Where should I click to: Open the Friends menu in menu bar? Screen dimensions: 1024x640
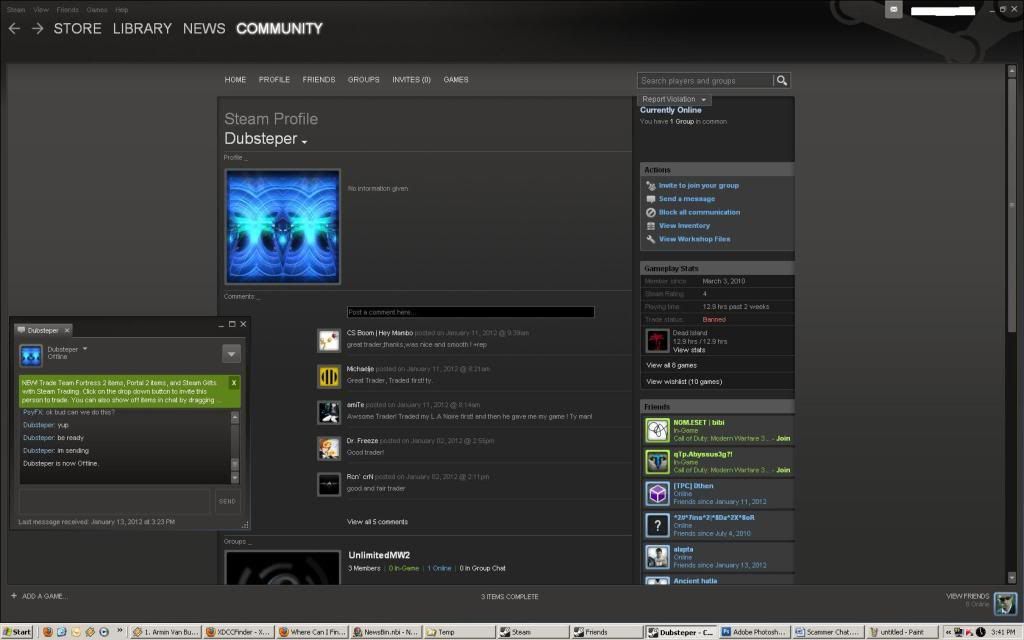point(67,10)
